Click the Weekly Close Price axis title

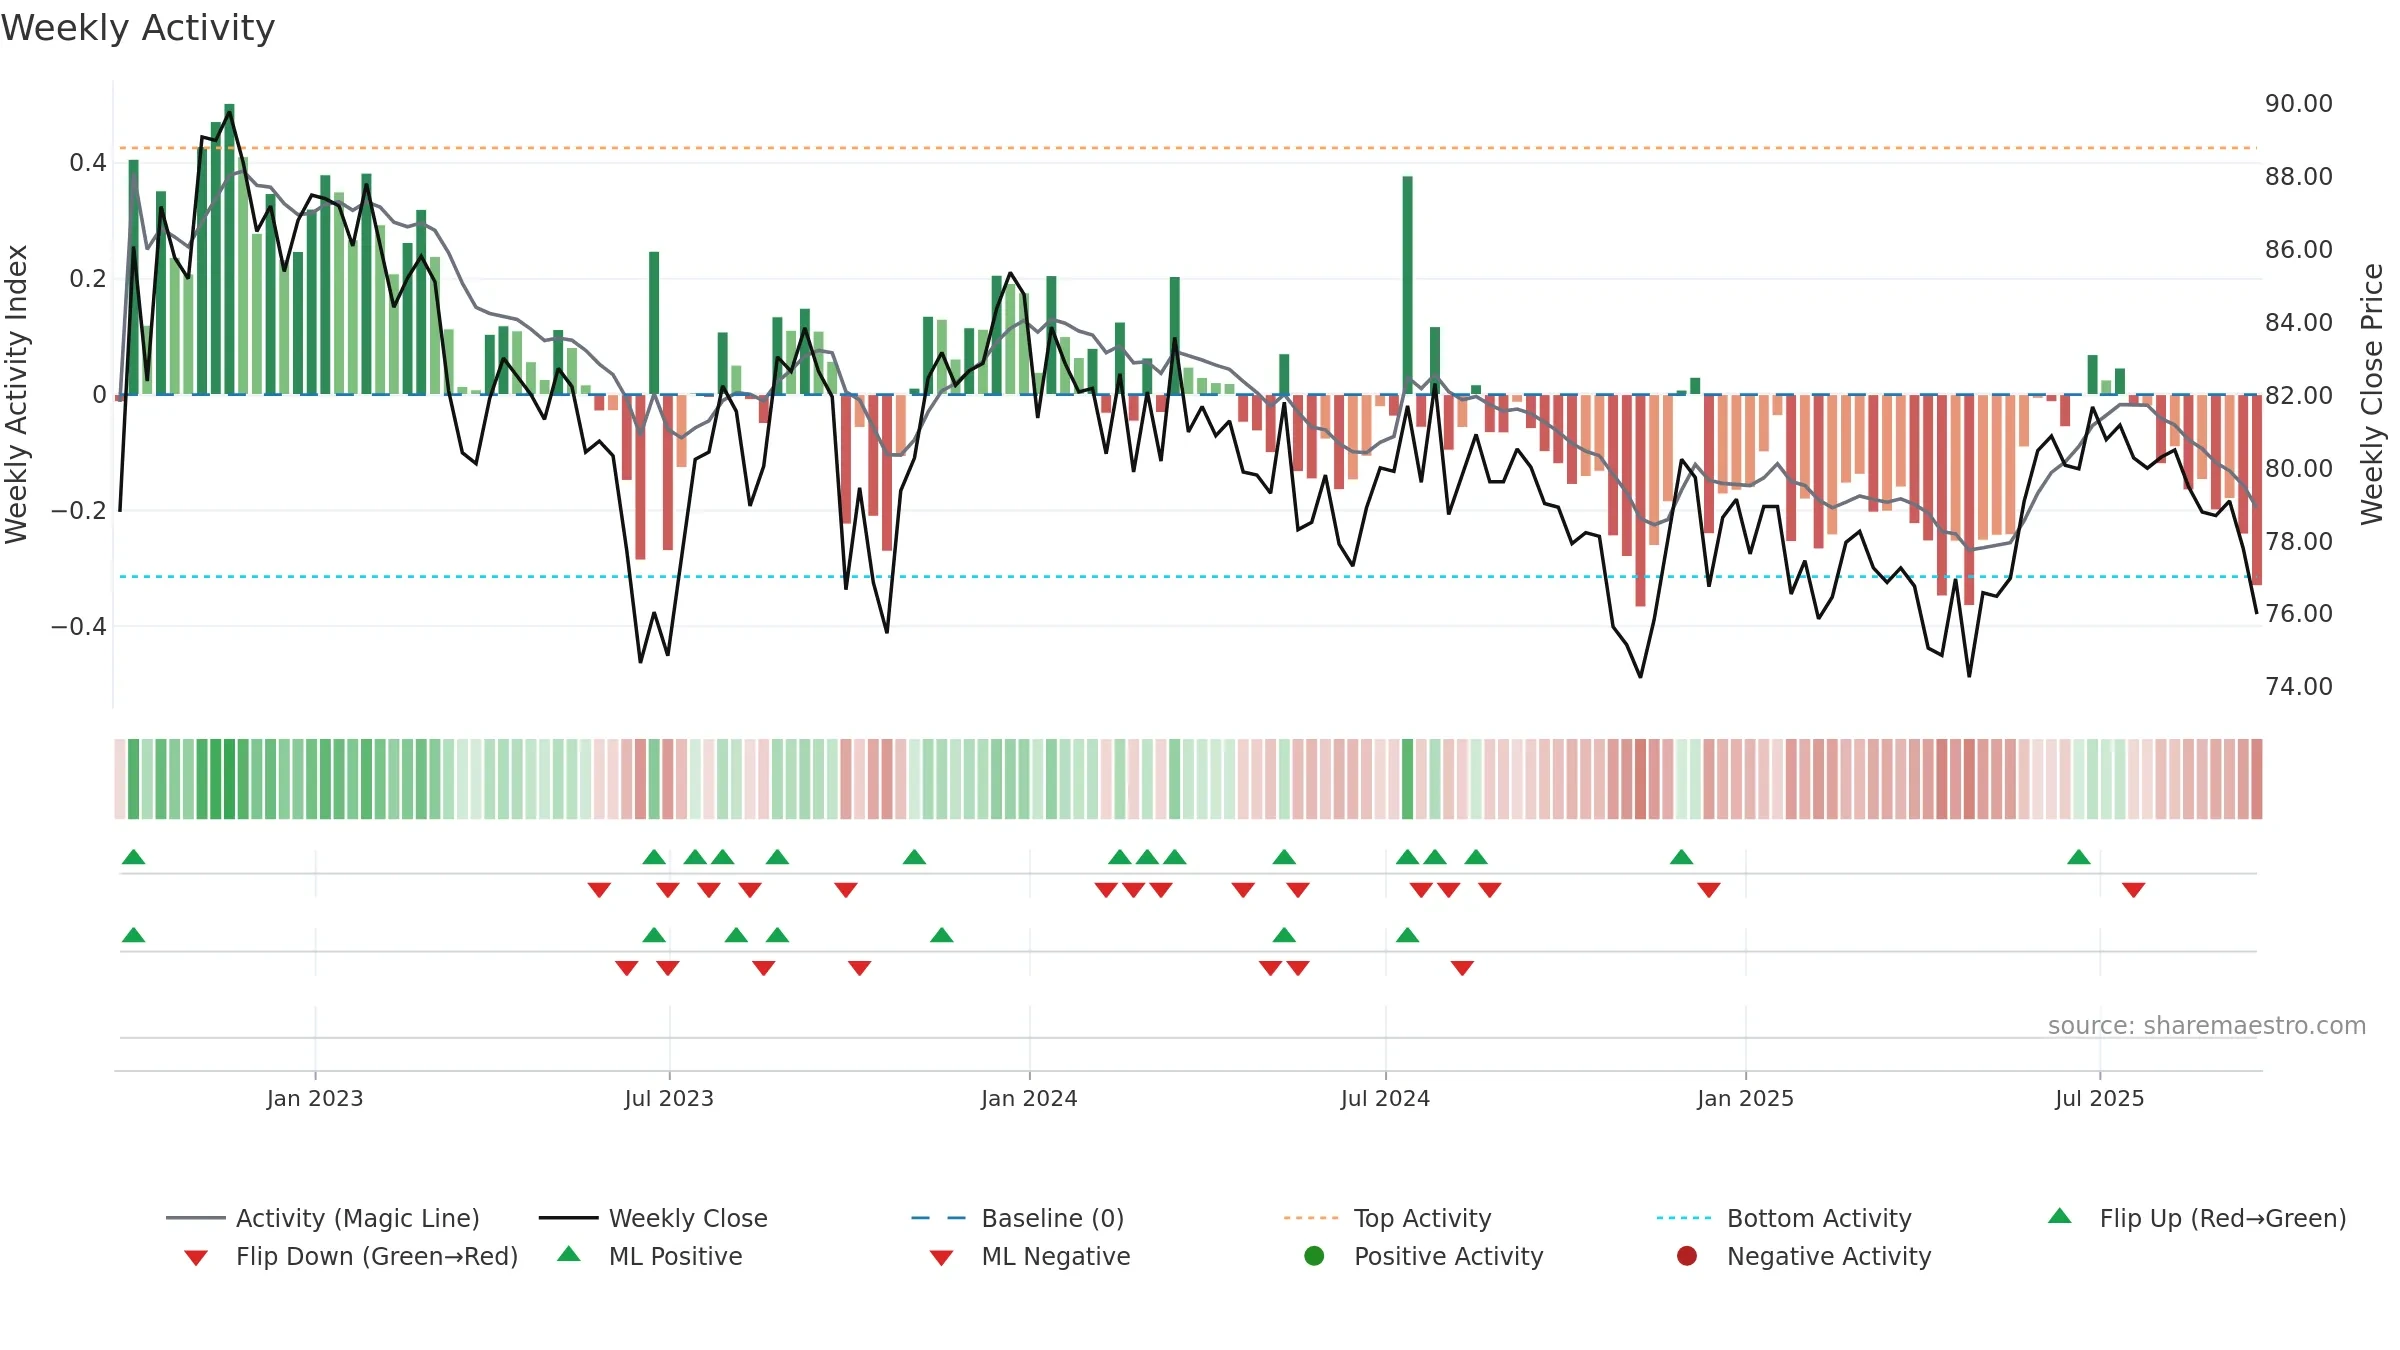pyautogui.click(x=2372, y=394)
